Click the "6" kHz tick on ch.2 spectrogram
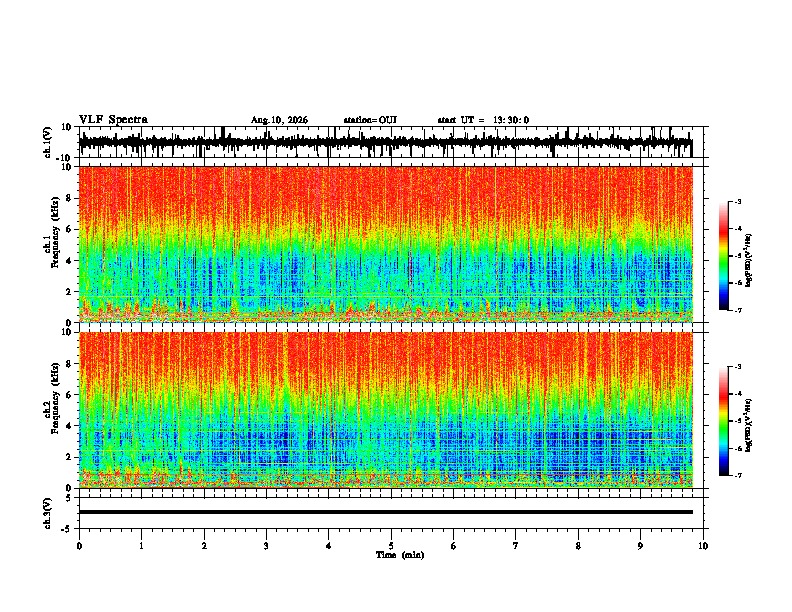Screen dimensions: 792x612 pos(70,395)
